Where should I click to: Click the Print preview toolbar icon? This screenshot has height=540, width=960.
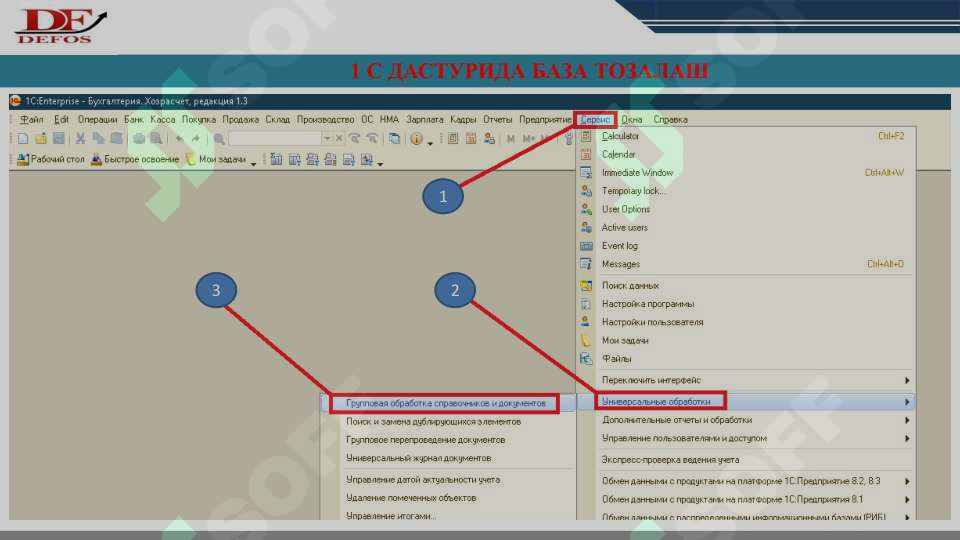coord(157,139)
